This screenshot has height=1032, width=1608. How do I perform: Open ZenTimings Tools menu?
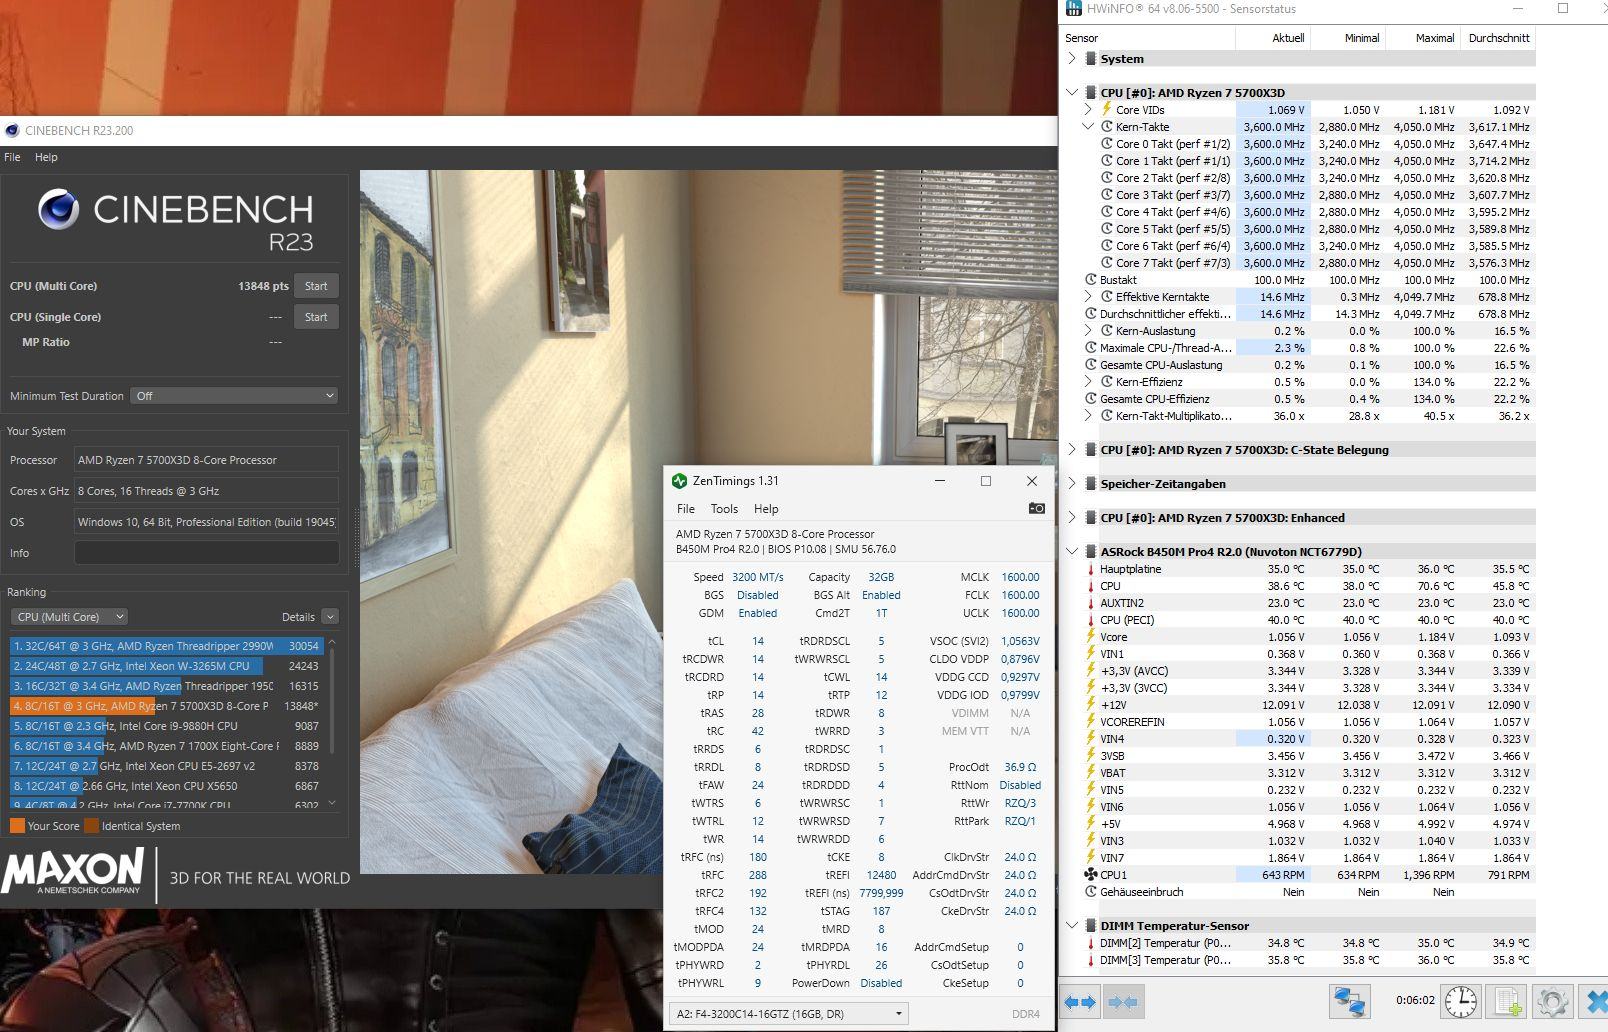tap(724, 509)
